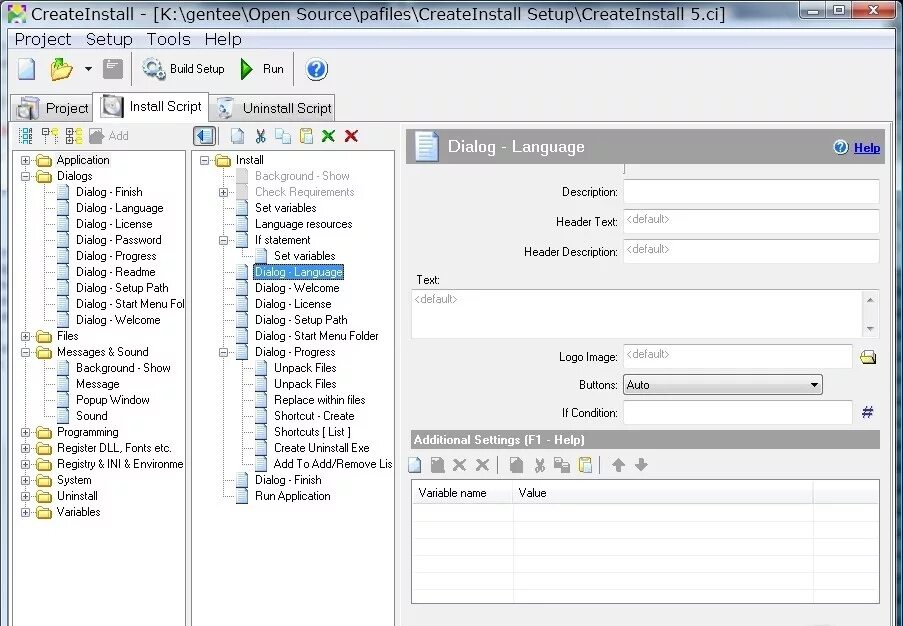Click scissors cut icon in Additional Settings
903x626 pixels.
[x=540, y=465]
